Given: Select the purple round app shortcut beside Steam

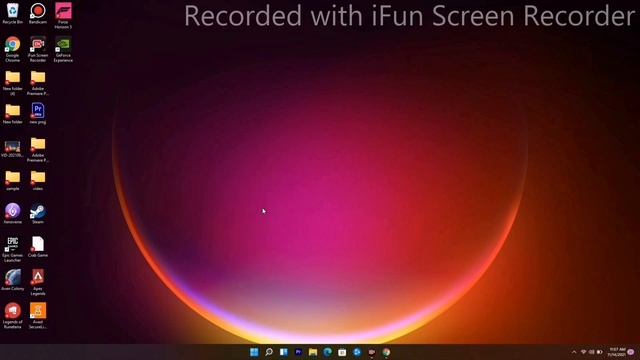Looking at the screenshot, I should tap(13, 213).
